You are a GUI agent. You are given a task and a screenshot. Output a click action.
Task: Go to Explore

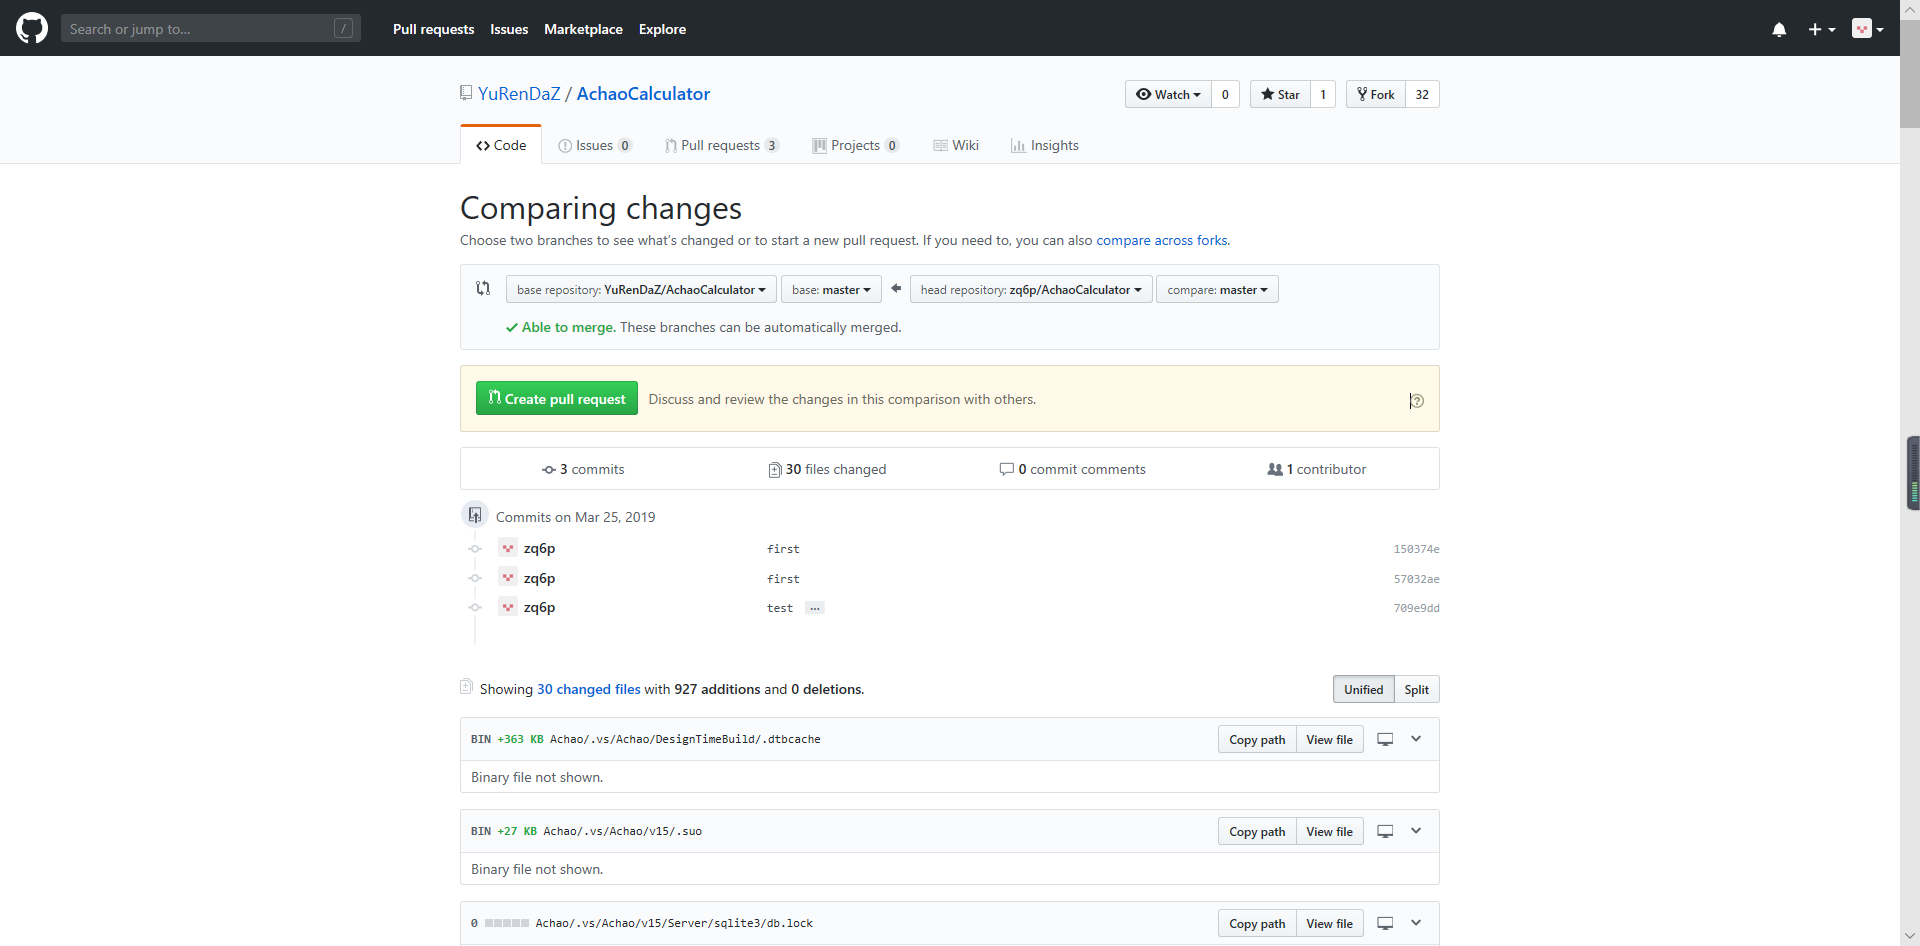[662, 29]
